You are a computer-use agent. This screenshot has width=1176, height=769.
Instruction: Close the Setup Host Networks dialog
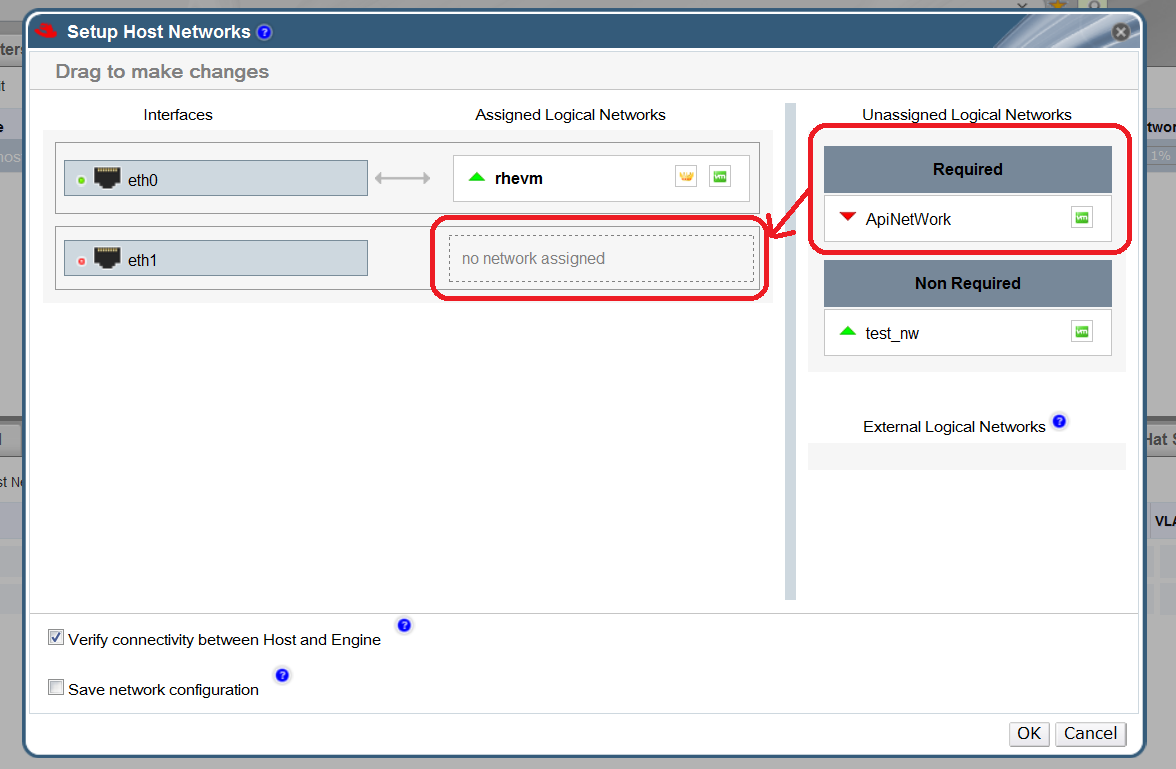(x=1121, y=32)
